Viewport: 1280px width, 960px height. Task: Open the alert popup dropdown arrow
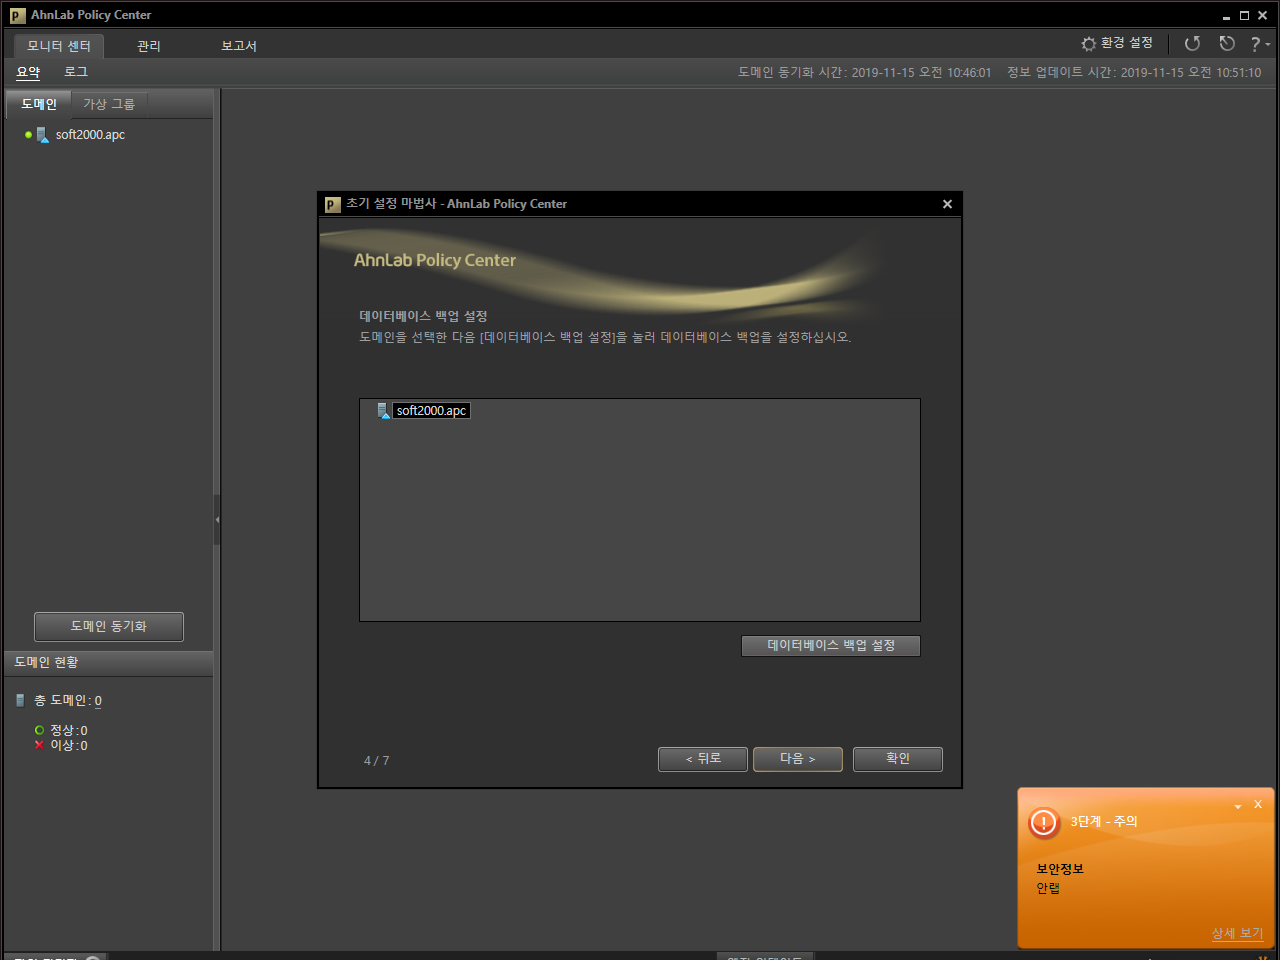[1238, 806]
